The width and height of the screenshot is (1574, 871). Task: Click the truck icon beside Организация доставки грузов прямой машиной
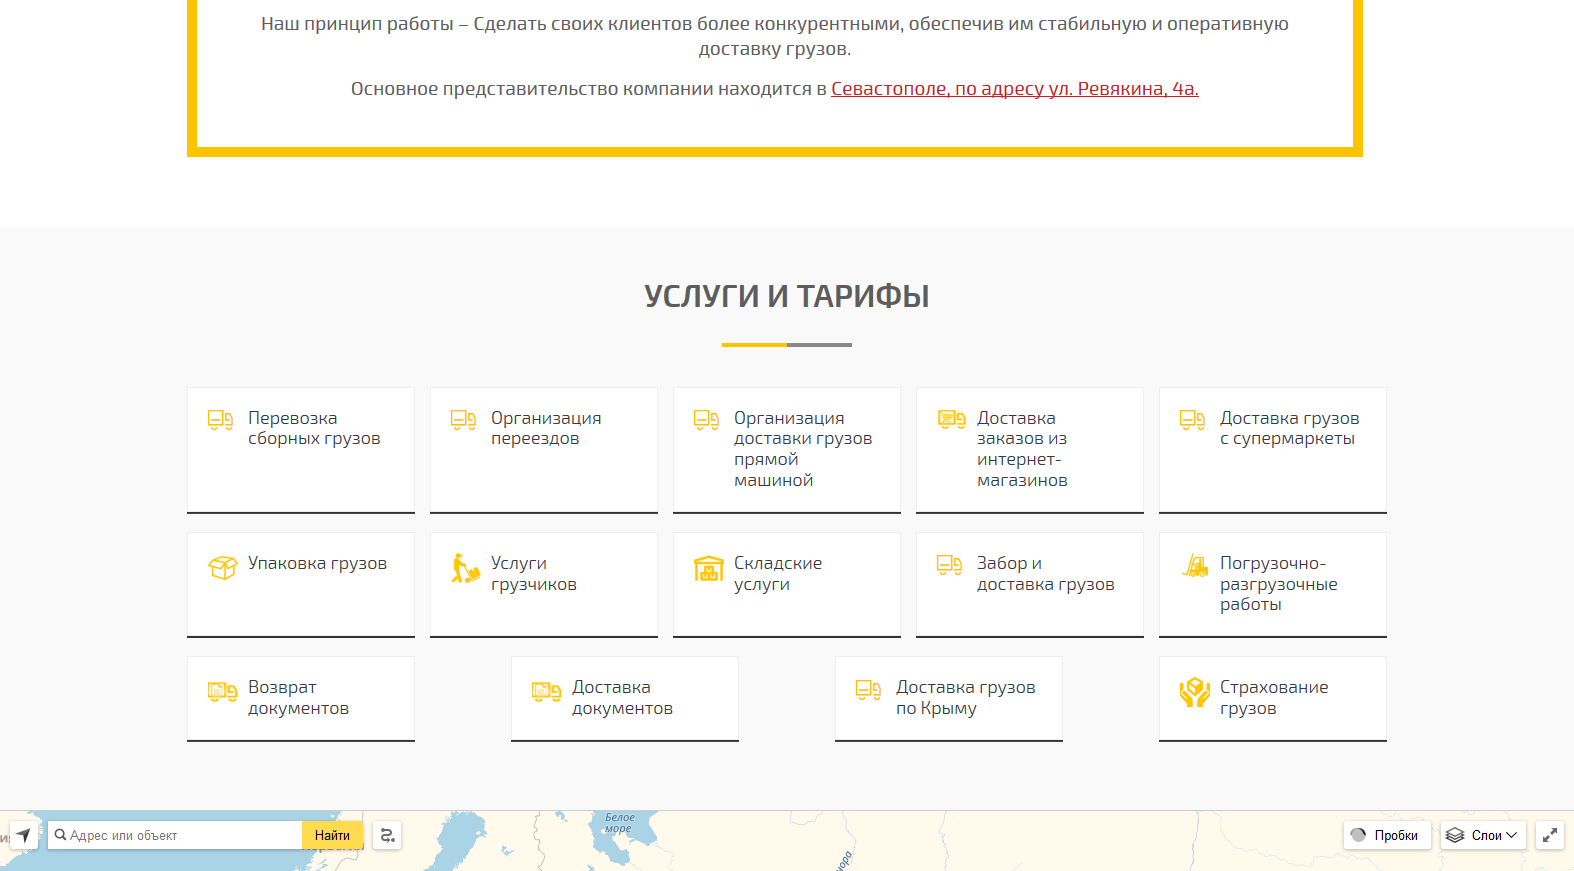(x=707, y=420)
